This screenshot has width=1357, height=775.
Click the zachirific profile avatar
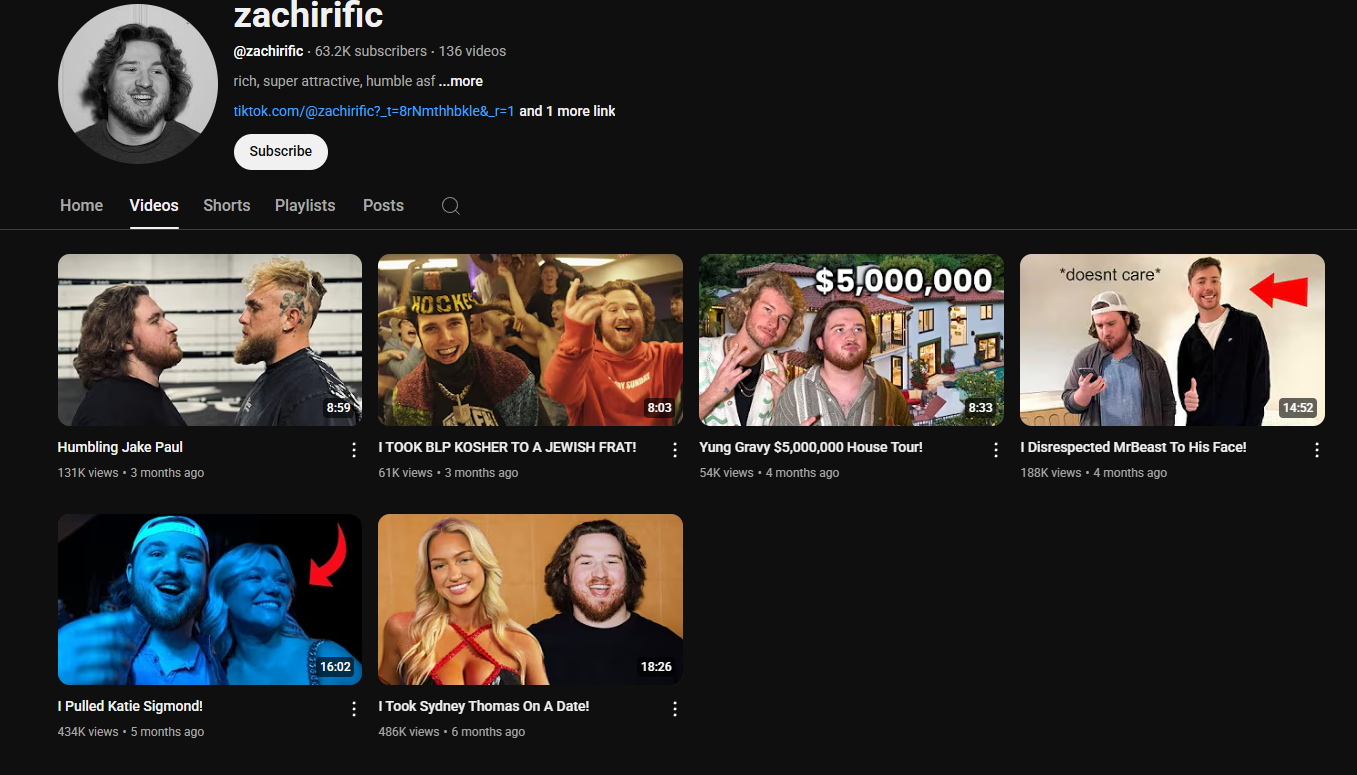(137, 82)
